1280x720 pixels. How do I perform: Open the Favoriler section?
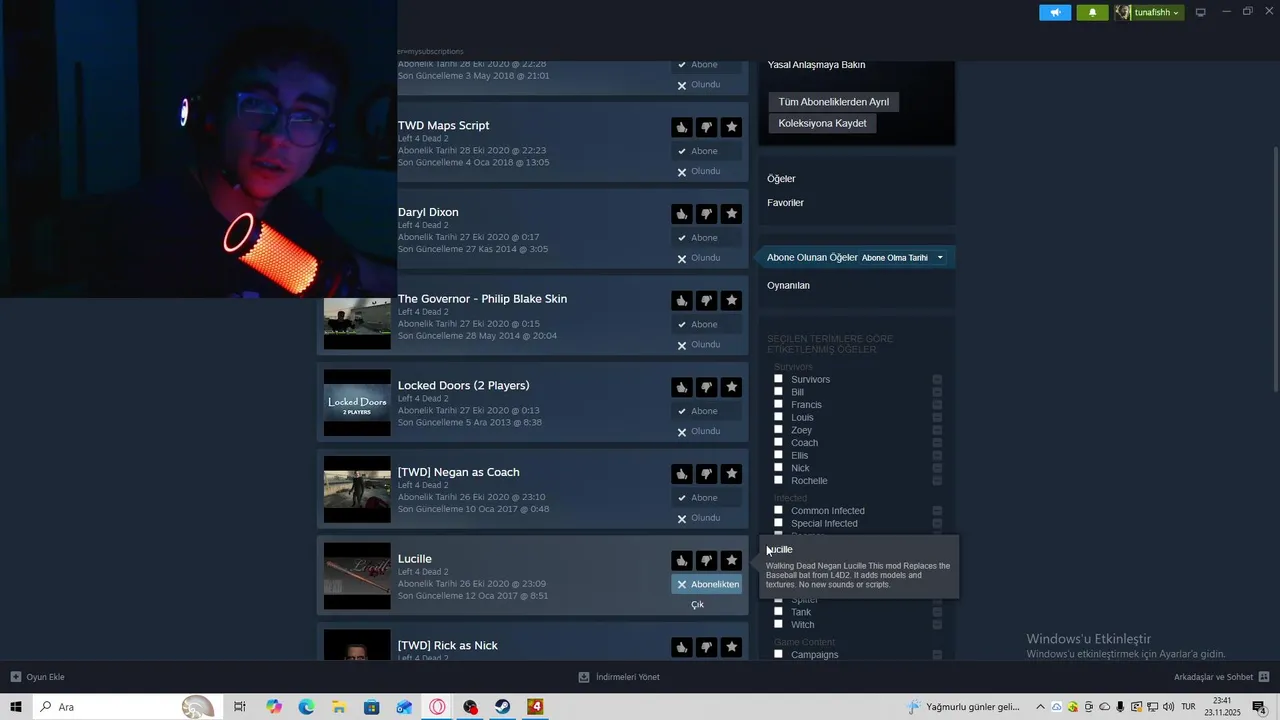tap(785, 203)
